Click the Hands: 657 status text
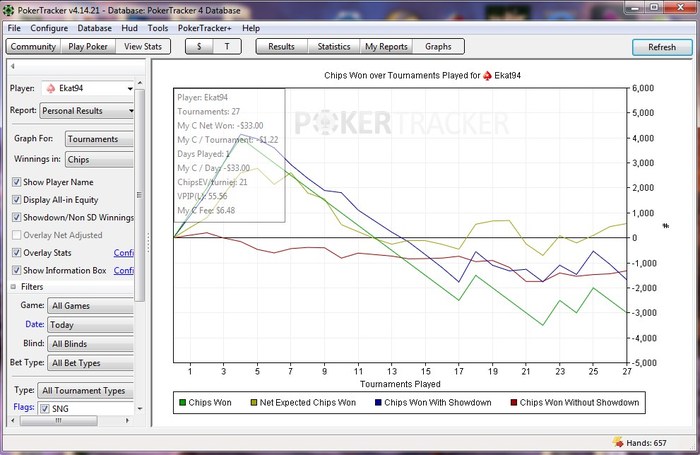The width and height of the screenshot is (700, 455). click(646, 443)
